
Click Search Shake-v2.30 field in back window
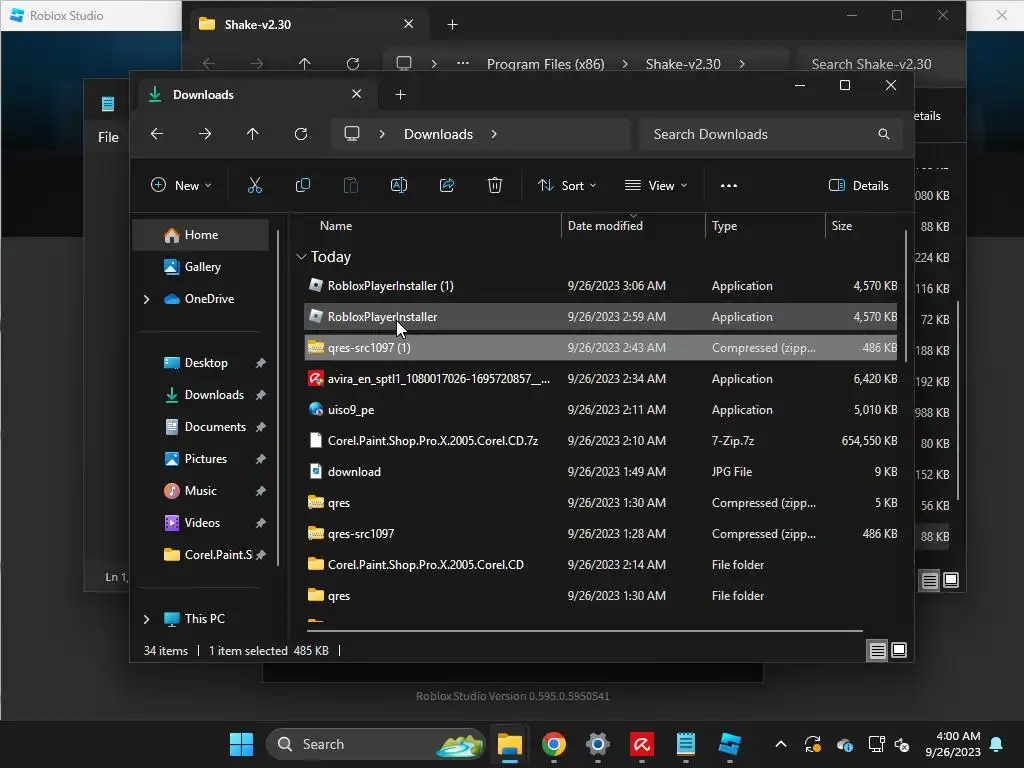880,64
